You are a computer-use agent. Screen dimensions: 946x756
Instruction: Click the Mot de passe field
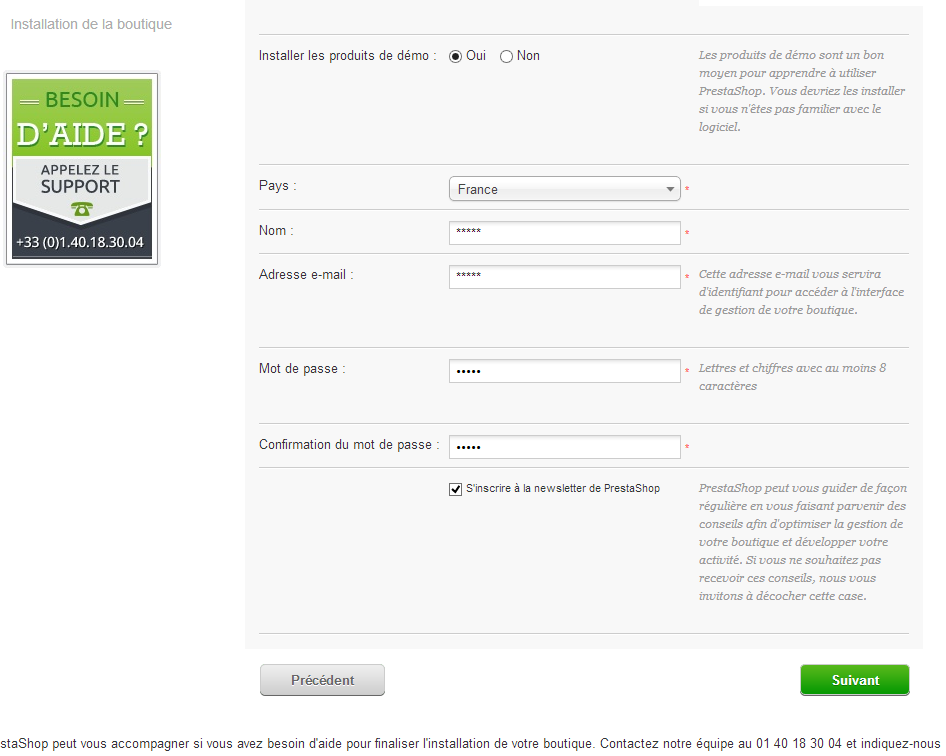coord(565,371)
